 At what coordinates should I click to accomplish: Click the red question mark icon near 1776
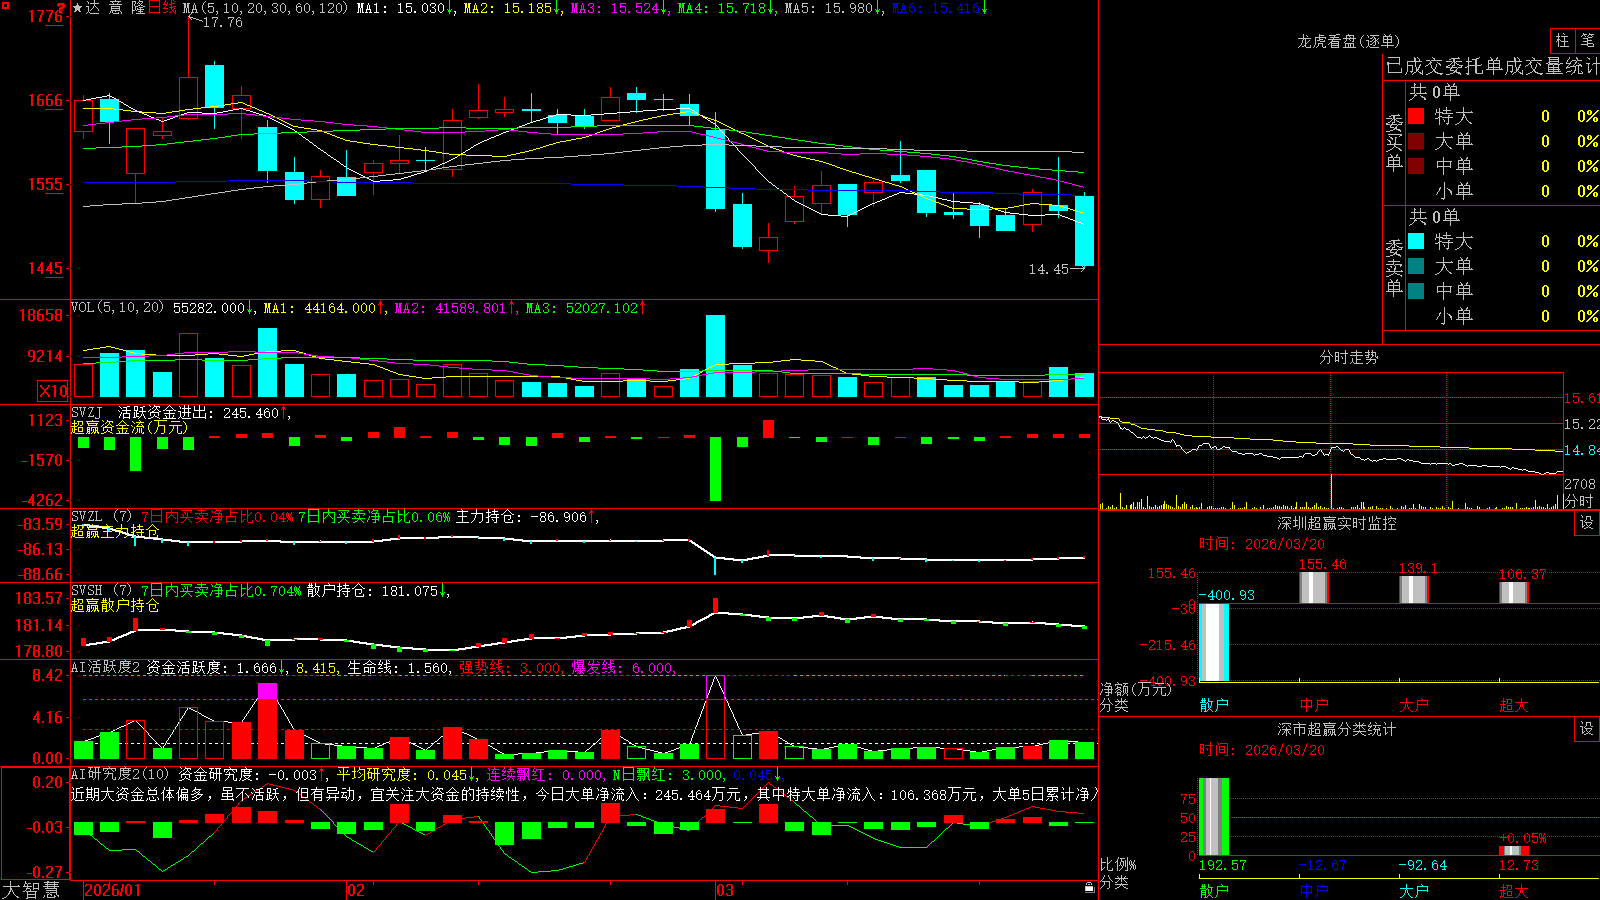[x=62, y=9]
